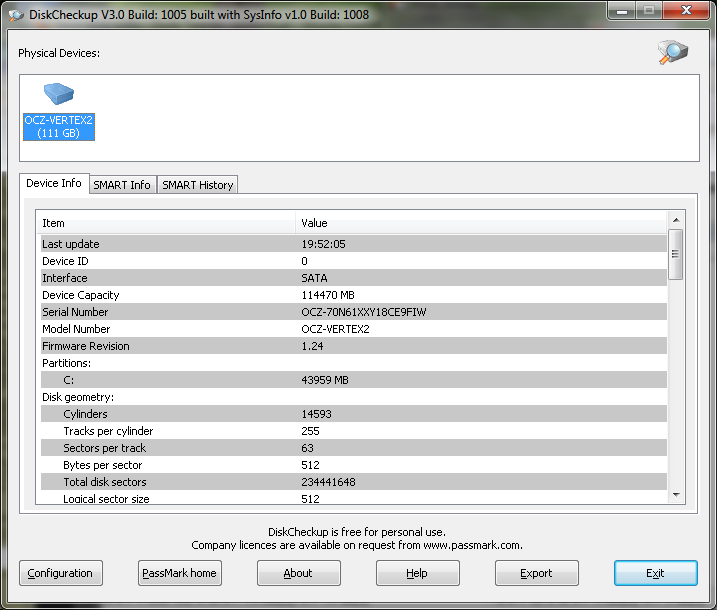
Task: Click the scroll up arrow in table
Action: [676, 220]
